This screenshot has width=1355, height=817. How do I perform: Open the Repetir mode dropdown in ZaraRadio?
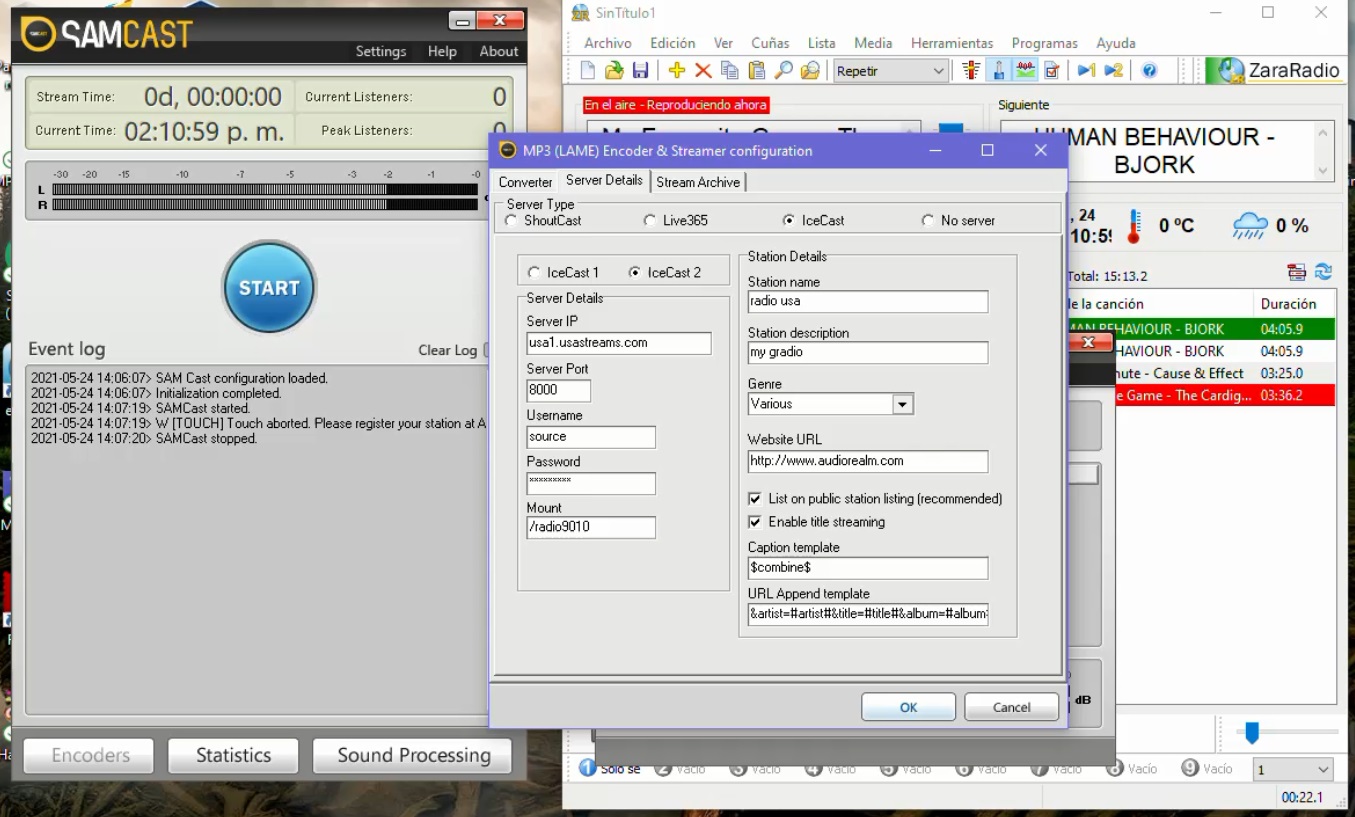[x=890, y=70]
